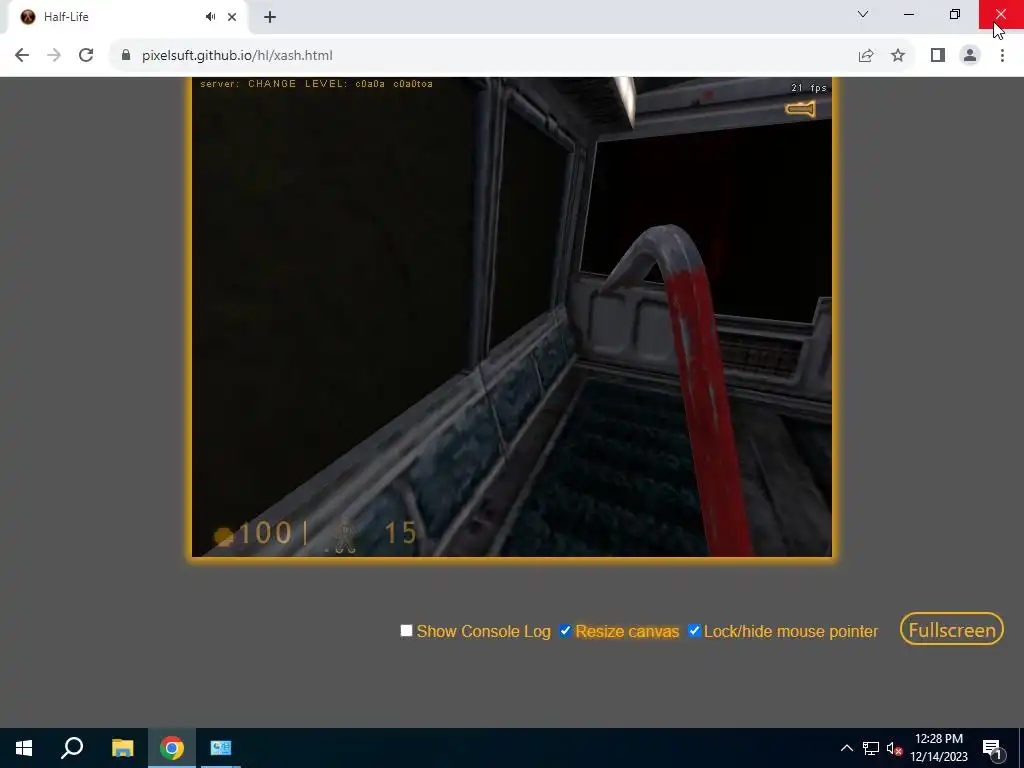Reload the Half-Life page
The image size is (1024, 768).
(86, 56)
